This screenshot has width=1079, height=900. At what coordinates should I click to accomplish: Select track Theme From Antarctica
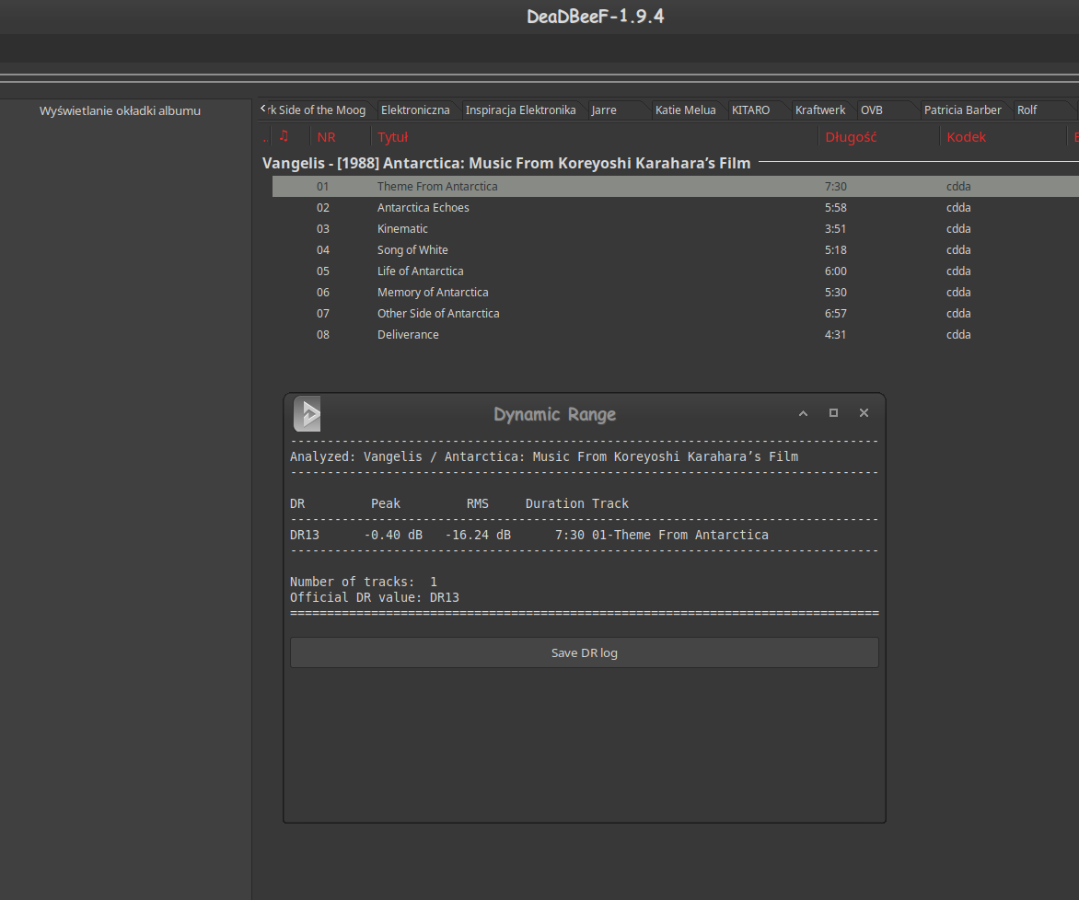(x=675, y=186)
